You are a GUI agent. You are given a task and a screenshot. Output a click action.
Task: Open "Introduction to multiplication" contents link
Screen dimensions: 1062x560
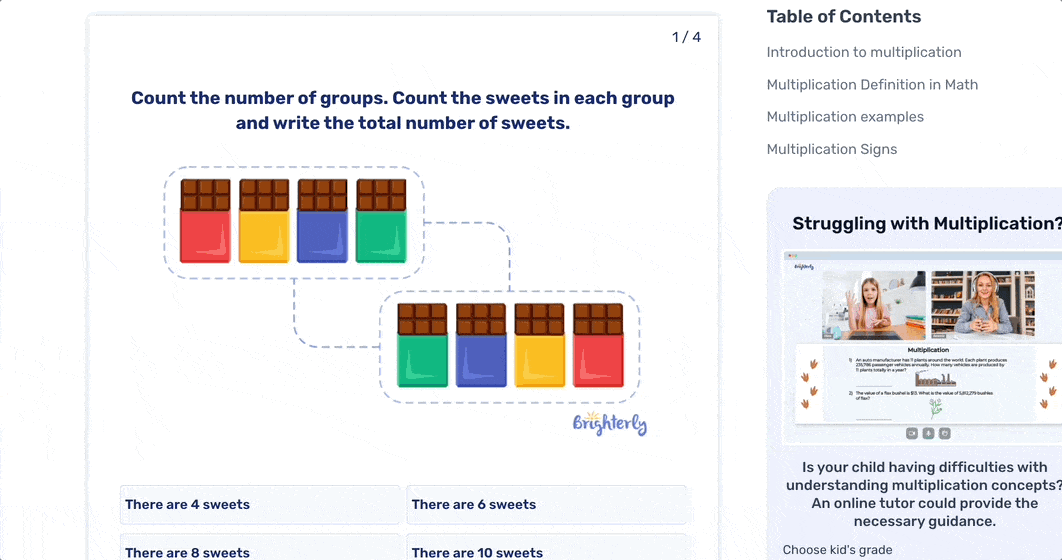864,52
